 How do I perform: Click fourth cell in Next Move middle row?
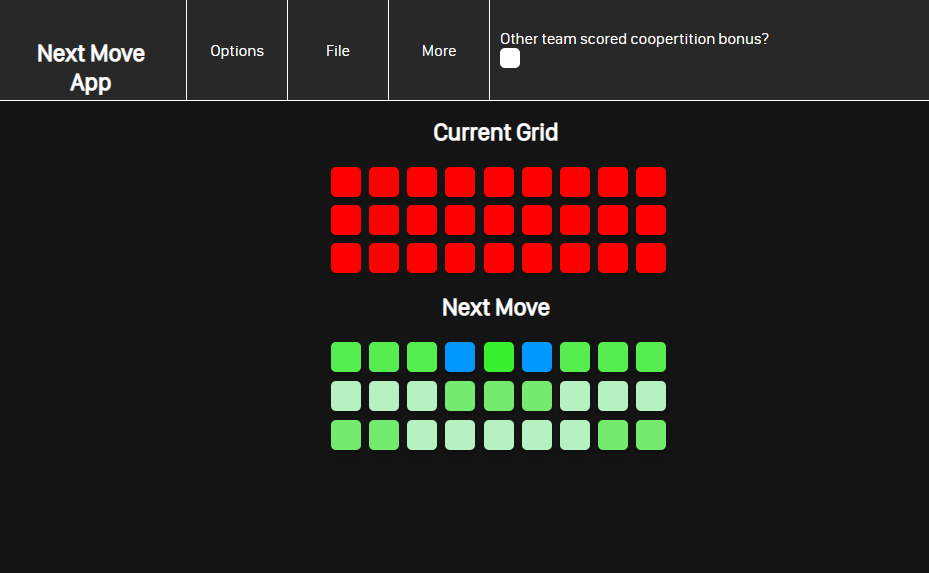tap(460, 396)
